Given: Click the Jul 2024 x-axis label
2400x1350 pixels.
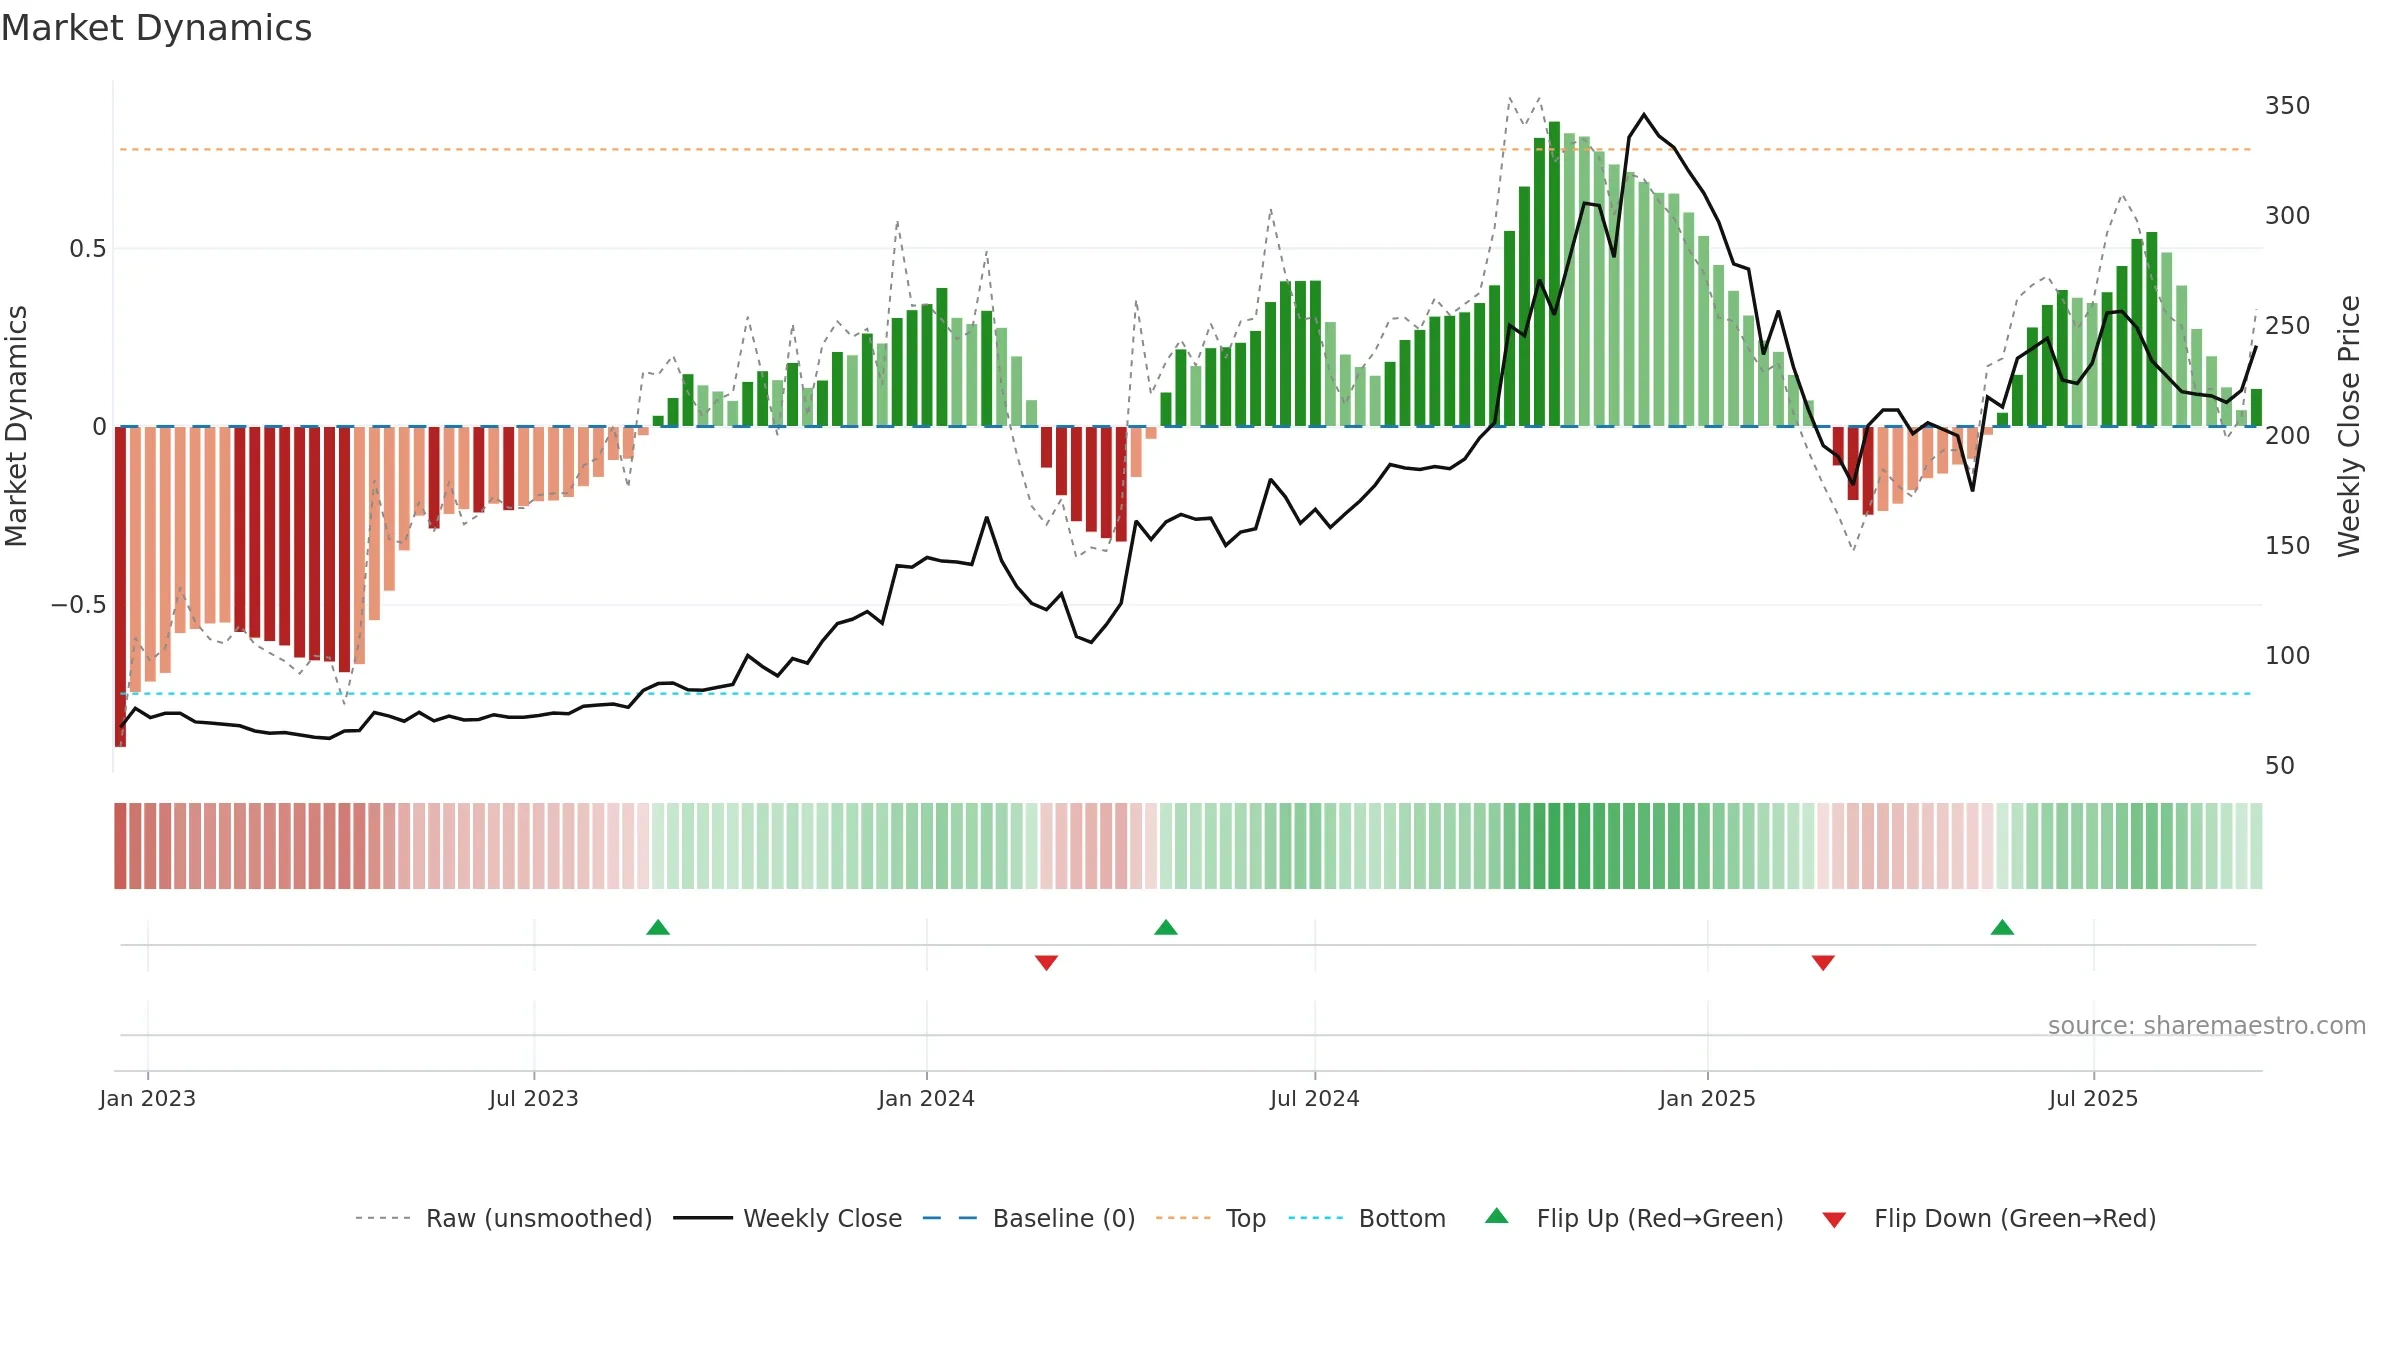Looking at the screenshot, I should (x=1315, y=1099).
